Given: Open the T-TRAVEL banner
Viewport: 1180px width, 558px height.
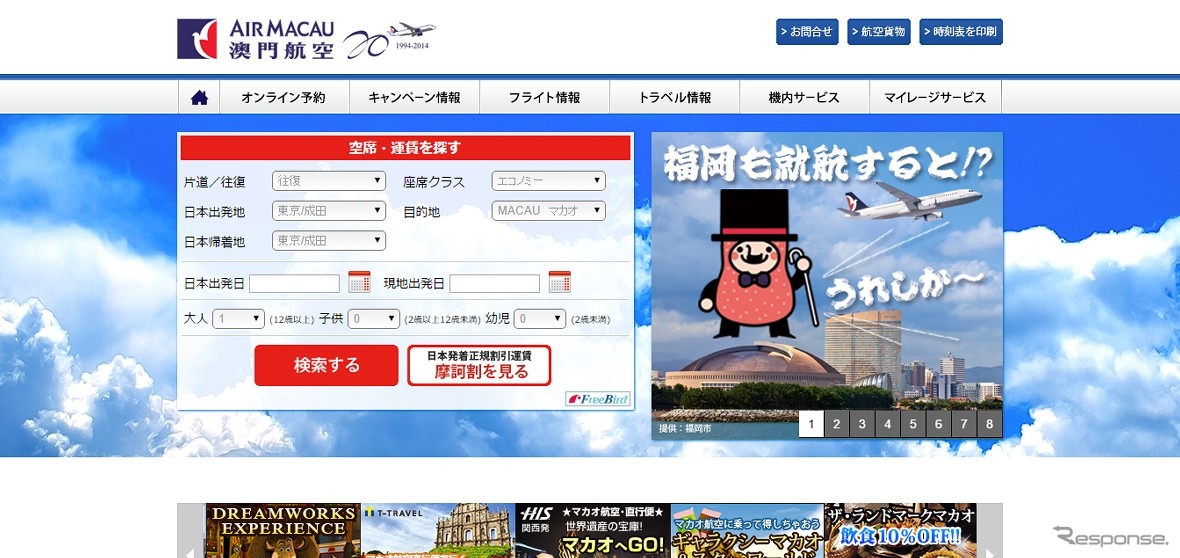Looking at the screenshot, I should (437, 531).
